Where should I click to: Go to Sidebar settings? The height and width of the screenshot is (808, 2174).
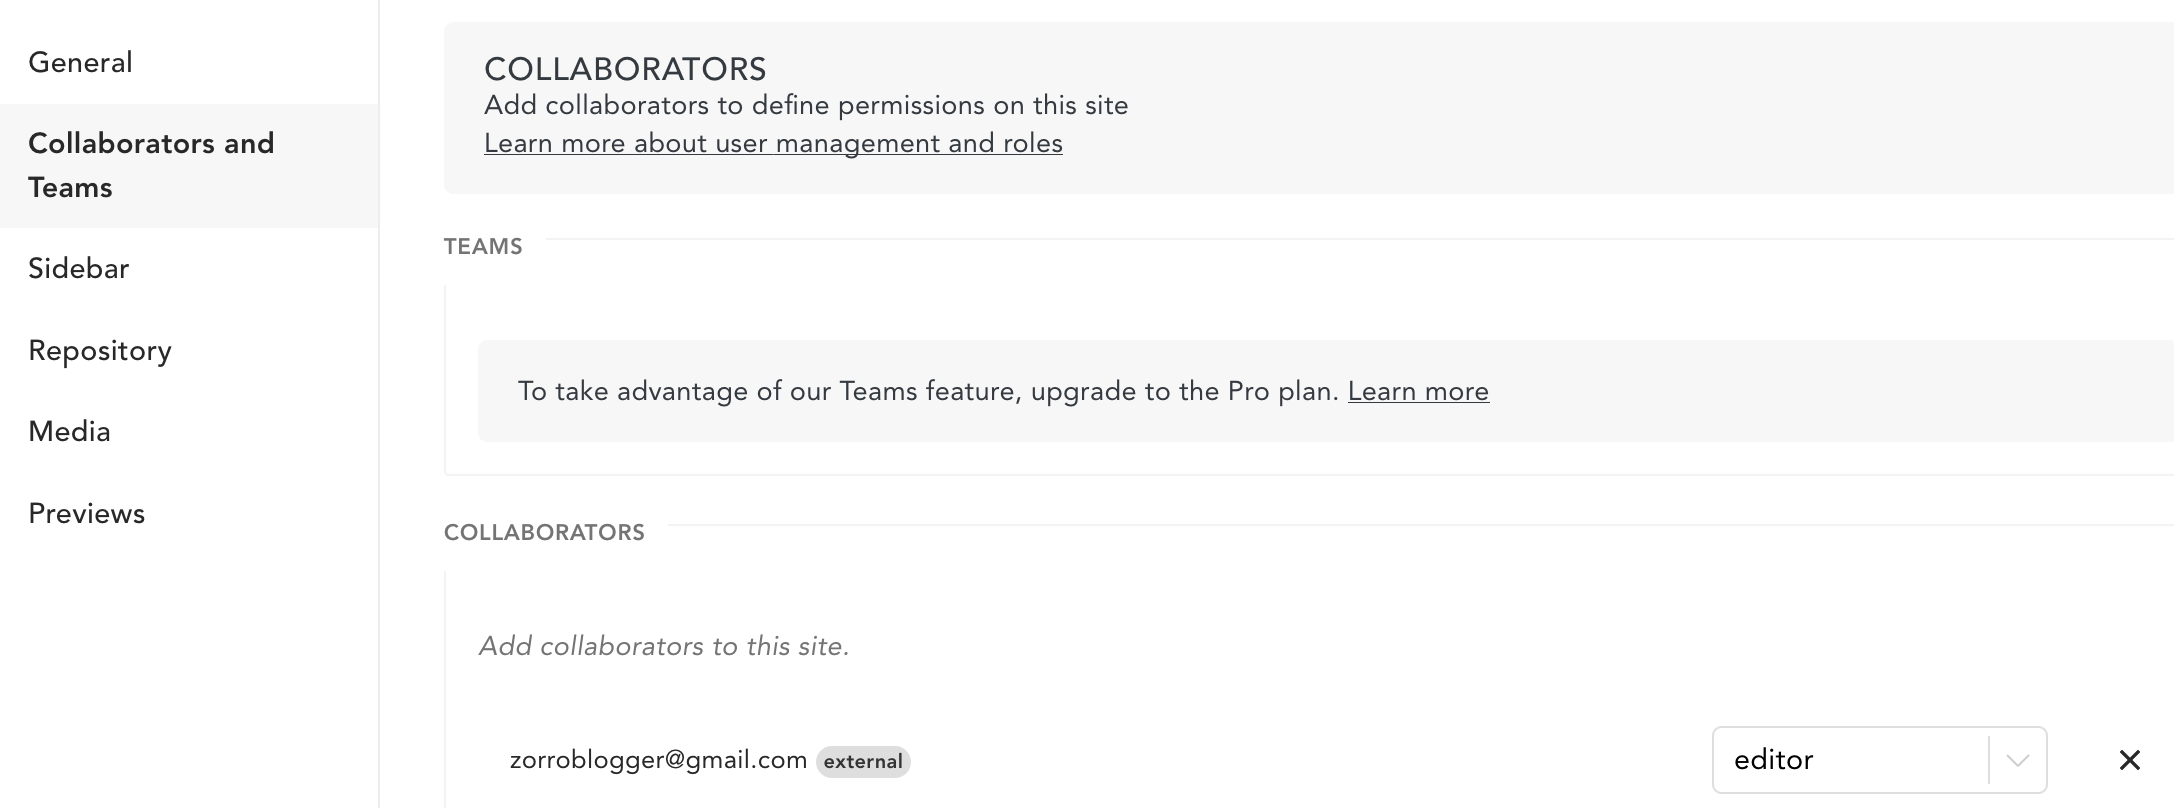click(79, 268)
